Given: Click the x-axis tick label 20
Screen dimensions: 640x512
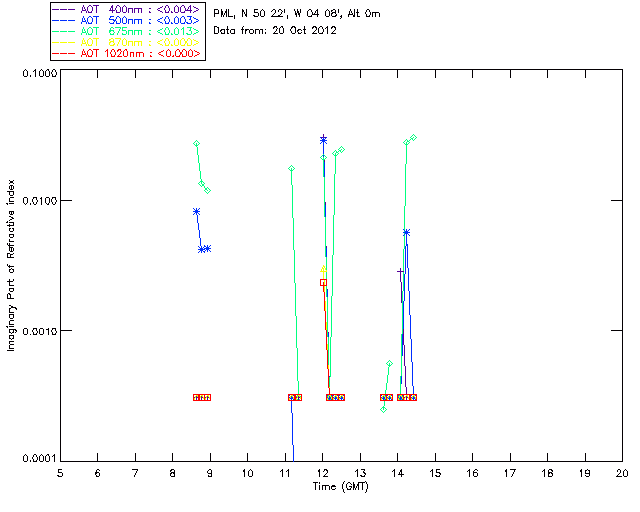Looking at the screenshot, I should click(x=622, y=473).
